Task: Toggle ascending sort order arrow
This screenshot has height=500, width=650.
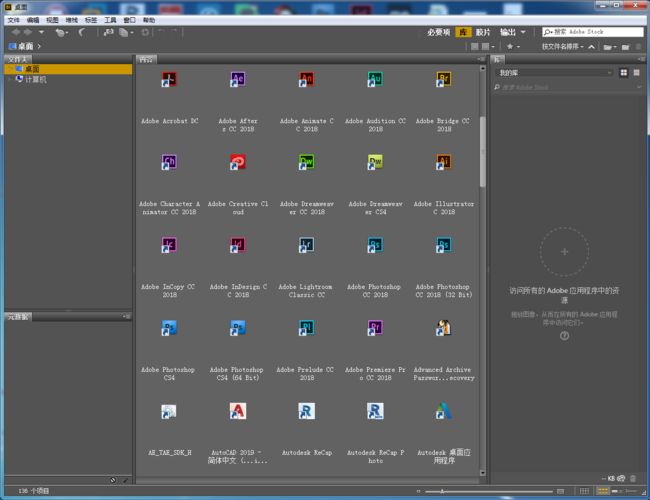Action: [x=592, y=46]
